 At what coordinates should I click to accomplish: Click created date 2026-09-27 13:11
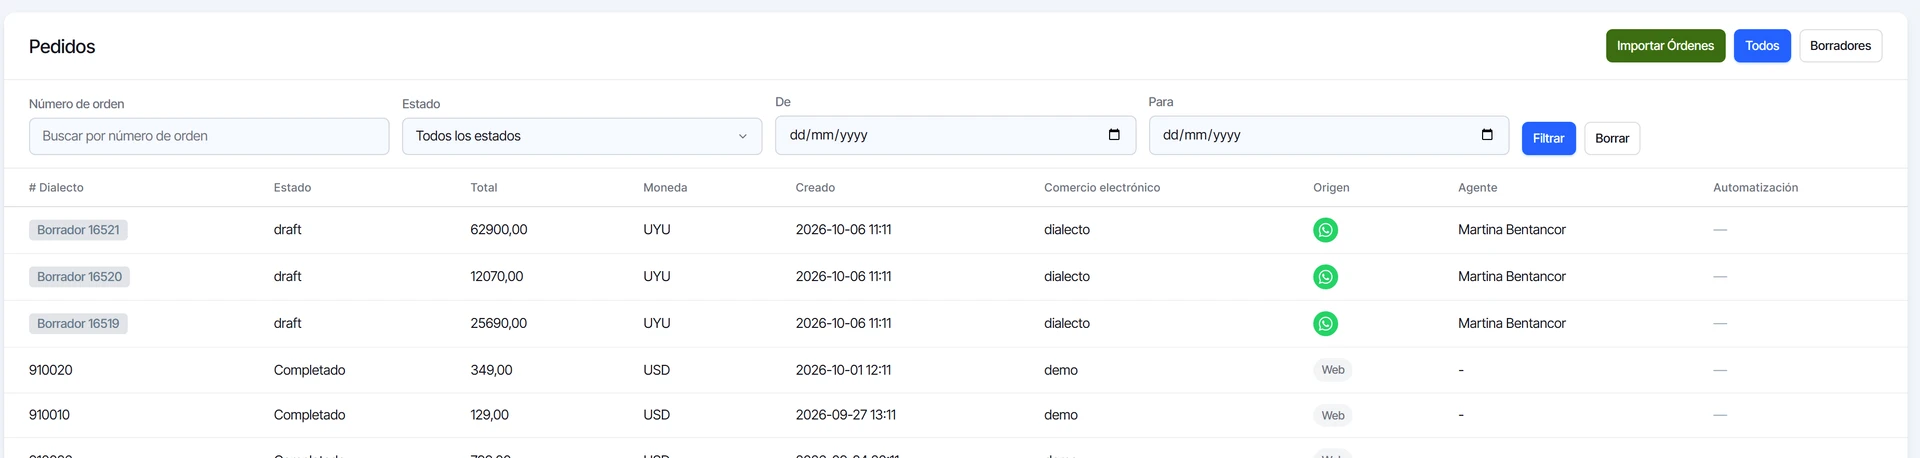click(x=846, y=415)
